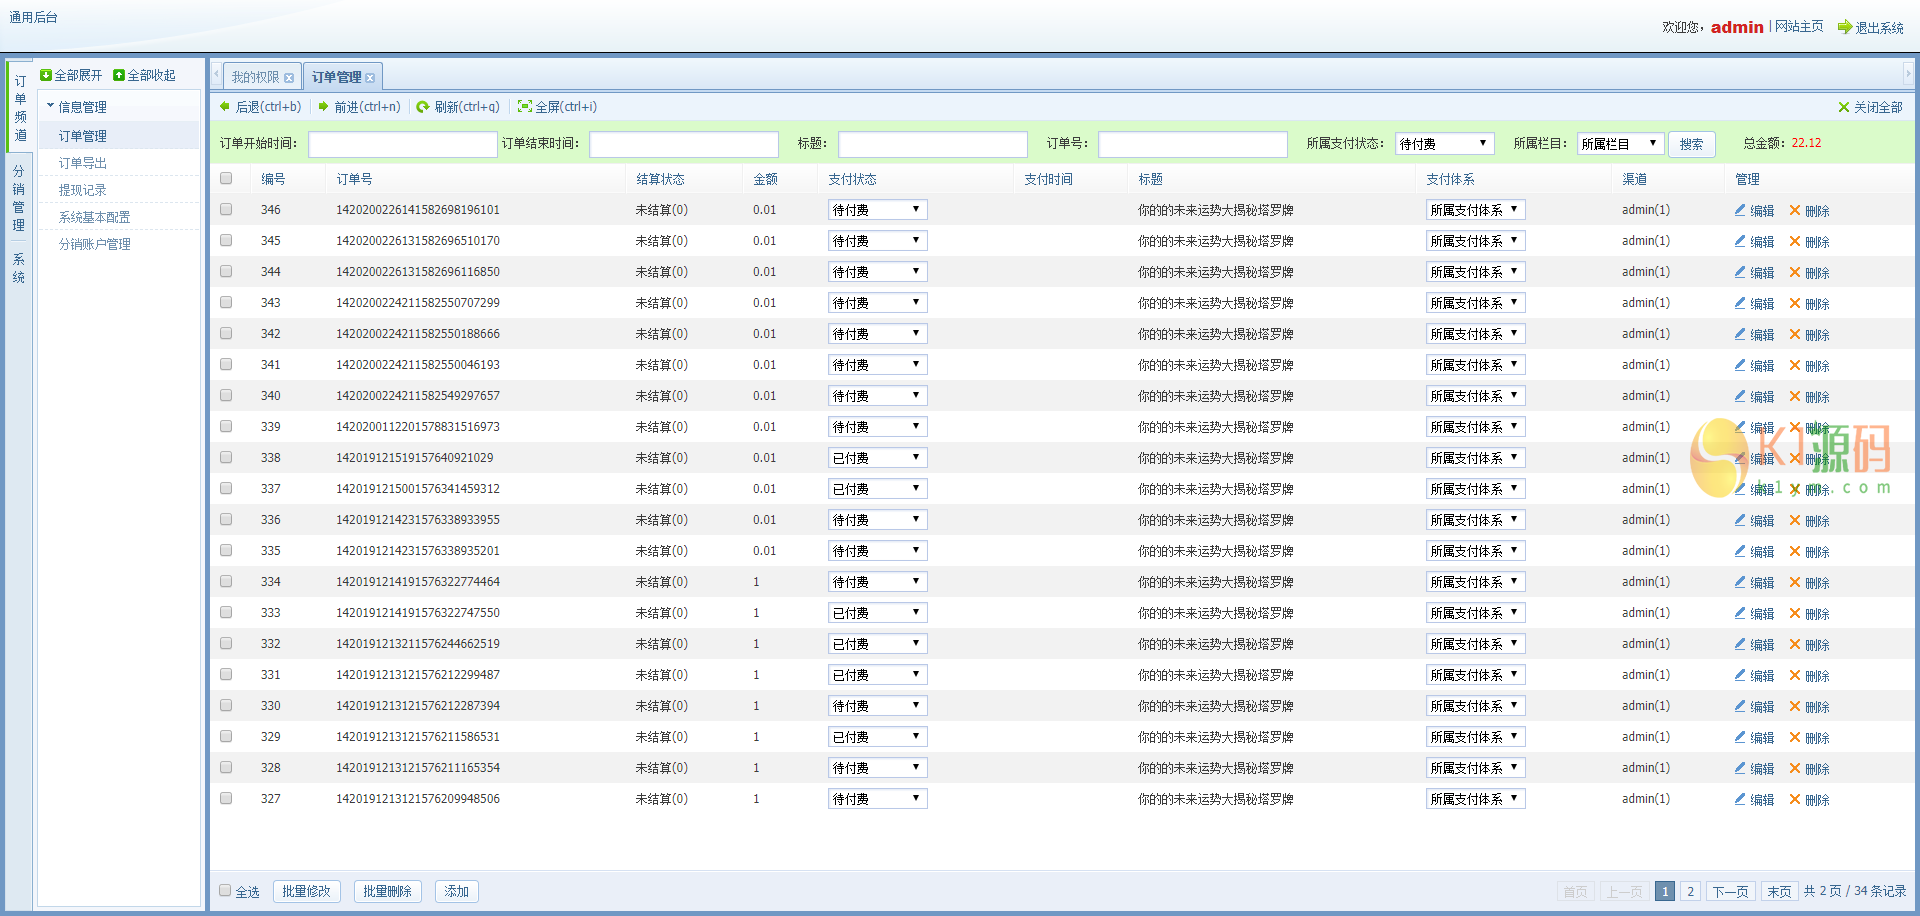The height and width of the screenshot is (916, 1920).
Task: Click the expand all icon (全部展开)
Action: 46,76
